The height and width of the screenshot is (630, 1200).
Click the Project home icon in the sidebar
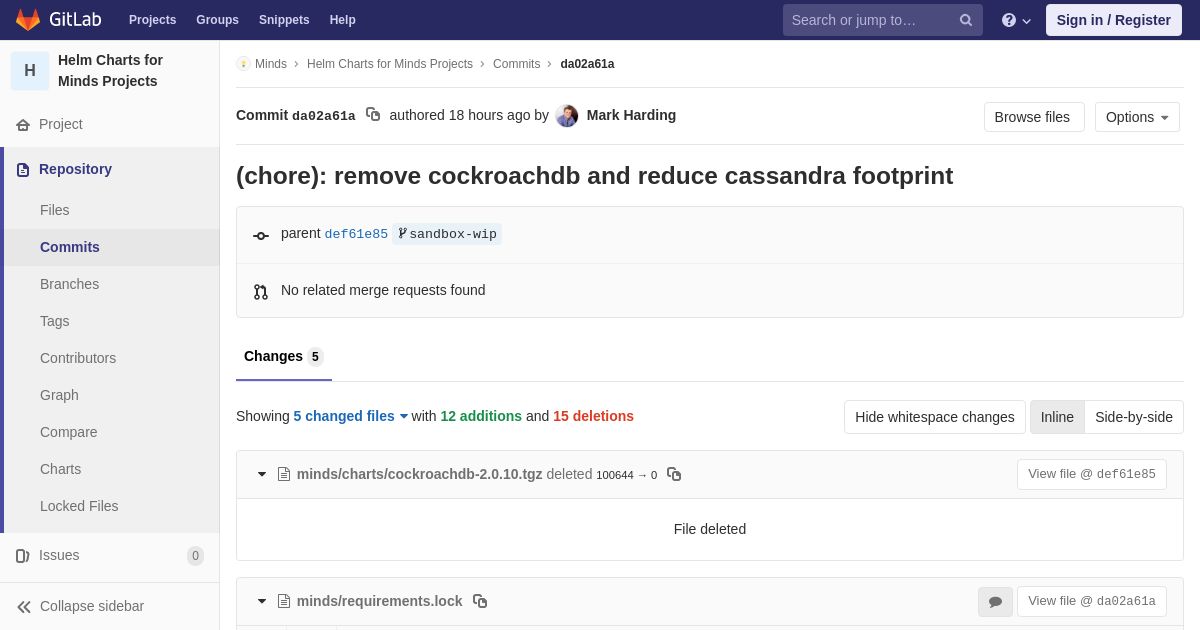click(23, 125)
